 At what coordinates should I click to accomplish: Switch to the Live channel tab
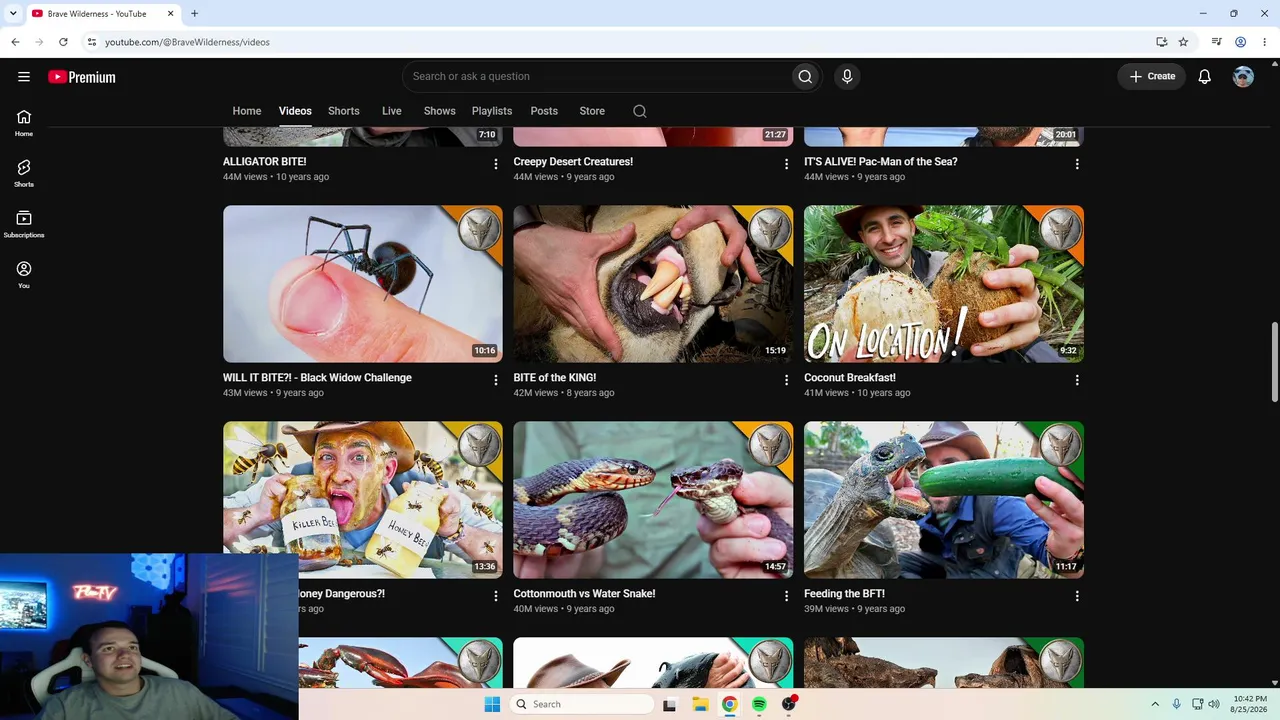tap(392, 111)
